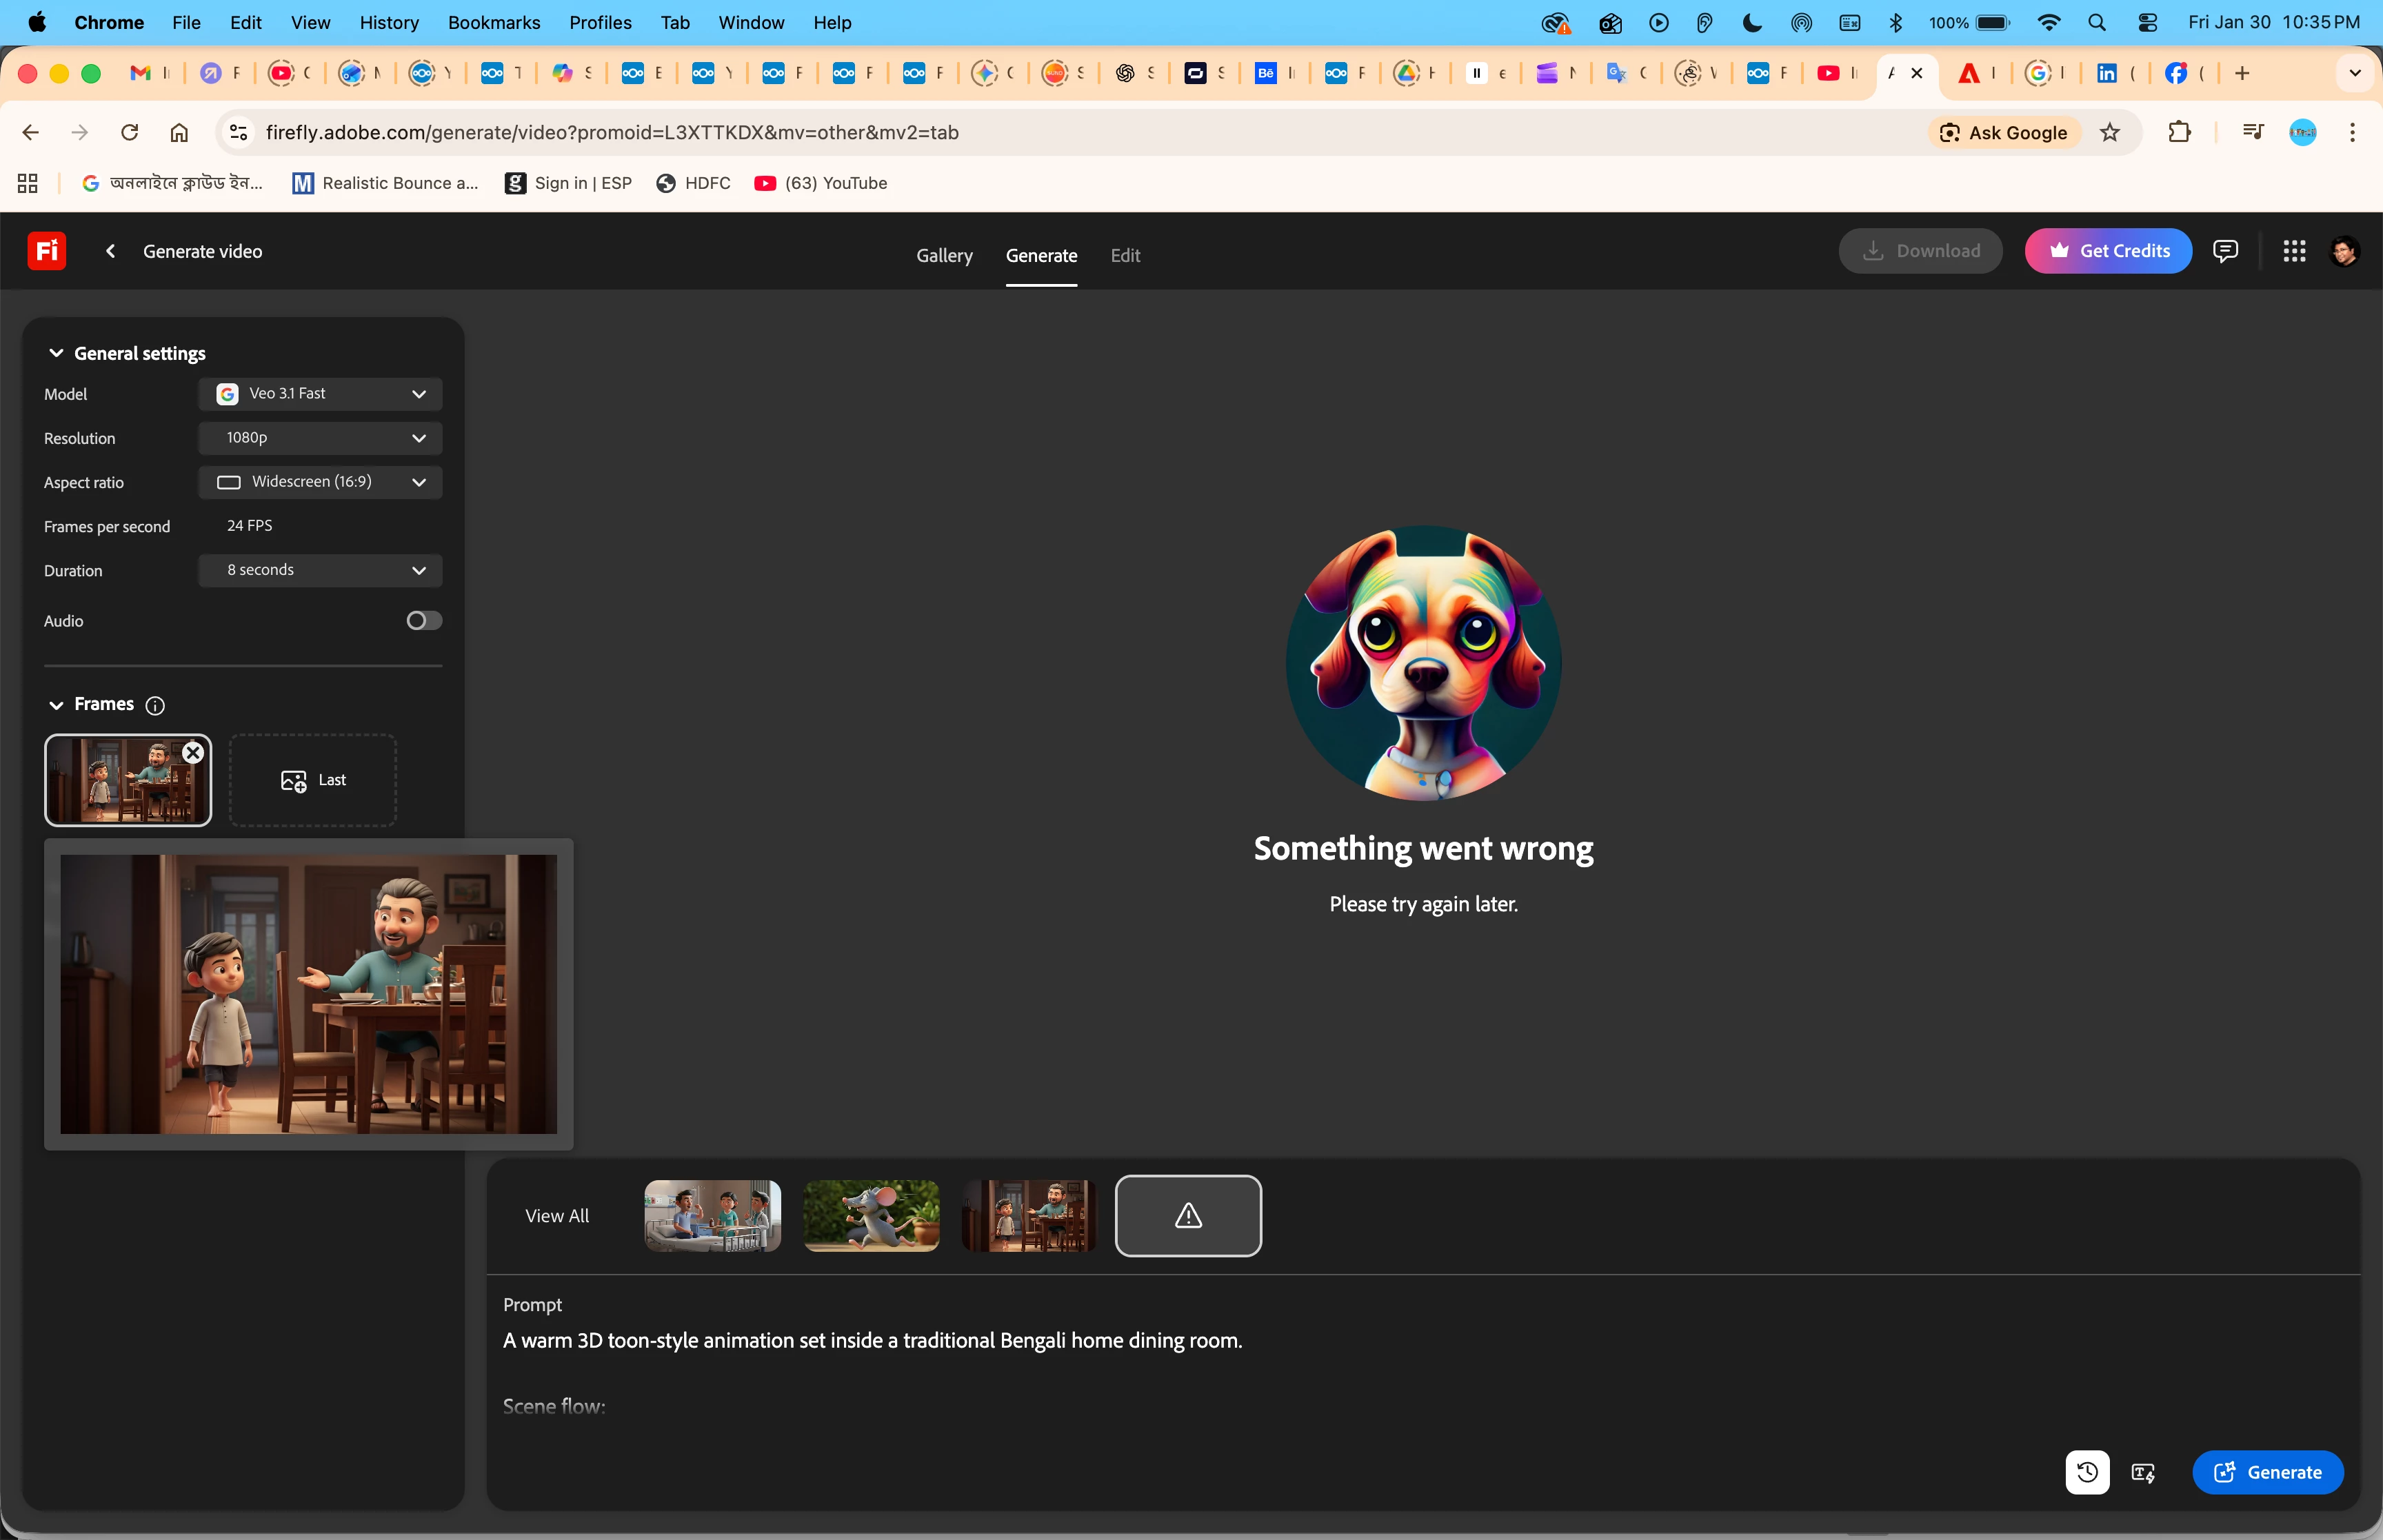
Task: Toggle the Audio switch on
Action: click(x=424, y=621)
